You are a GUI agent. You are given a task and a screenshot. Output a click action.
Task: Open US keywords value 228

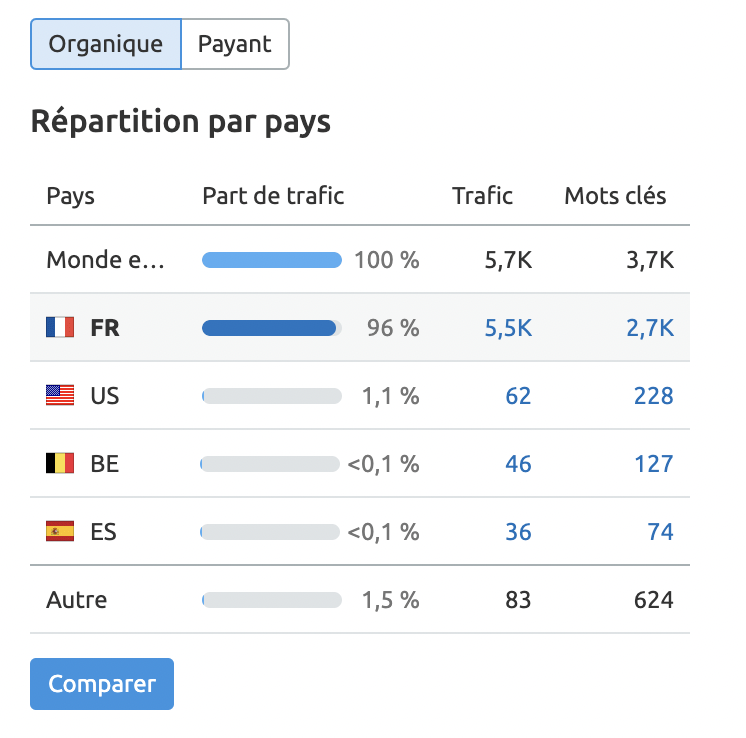point(654,396)
